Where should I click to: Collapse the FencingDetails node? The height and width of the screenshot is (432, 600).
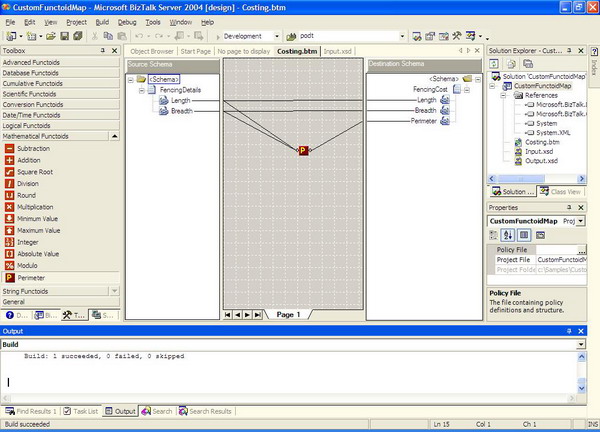pyautogui.click(x=142, y=90)
